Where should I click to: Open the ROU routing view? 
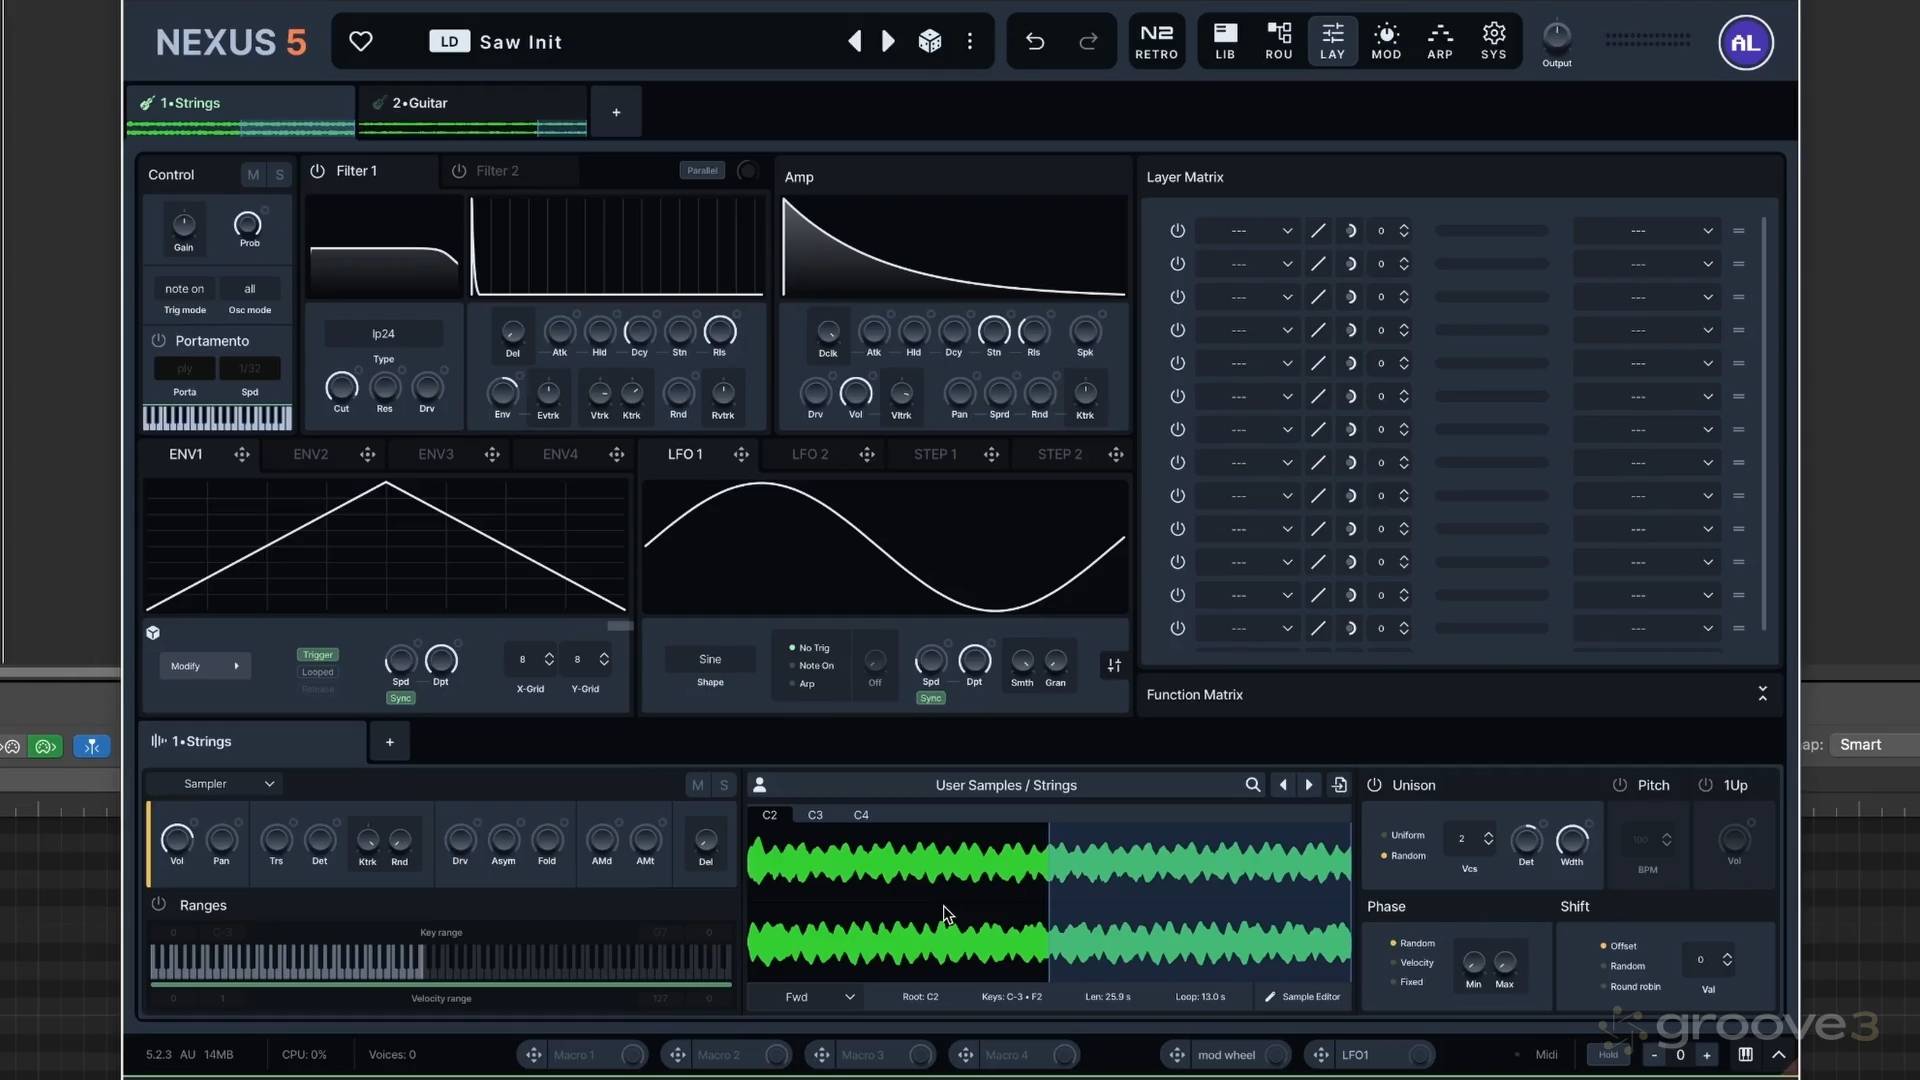[x=1279, y=41]
